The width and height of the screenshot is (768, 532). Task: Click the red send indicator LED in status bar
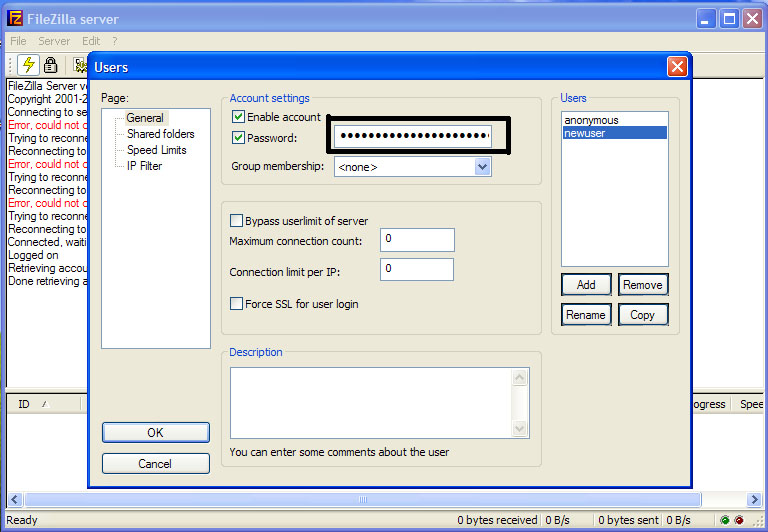739,520
